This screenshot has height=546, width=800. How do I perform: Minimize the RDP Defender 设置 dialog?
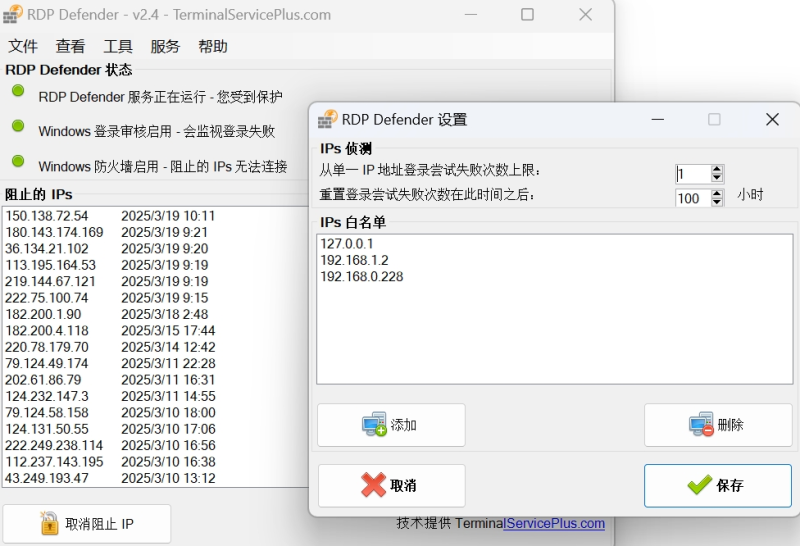658,119
